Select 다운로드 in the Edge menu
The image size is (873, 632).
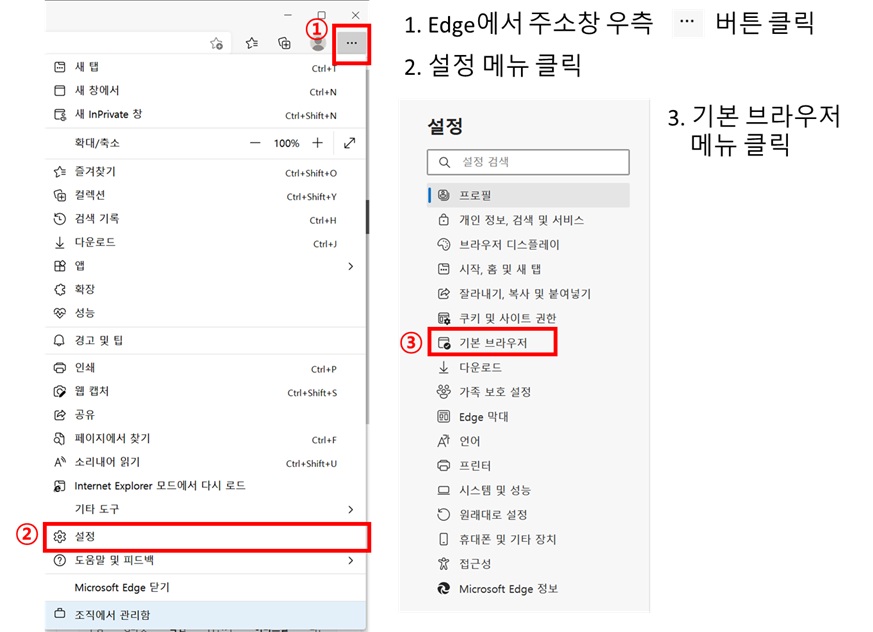pyautogui.click(x=205, y=243)
